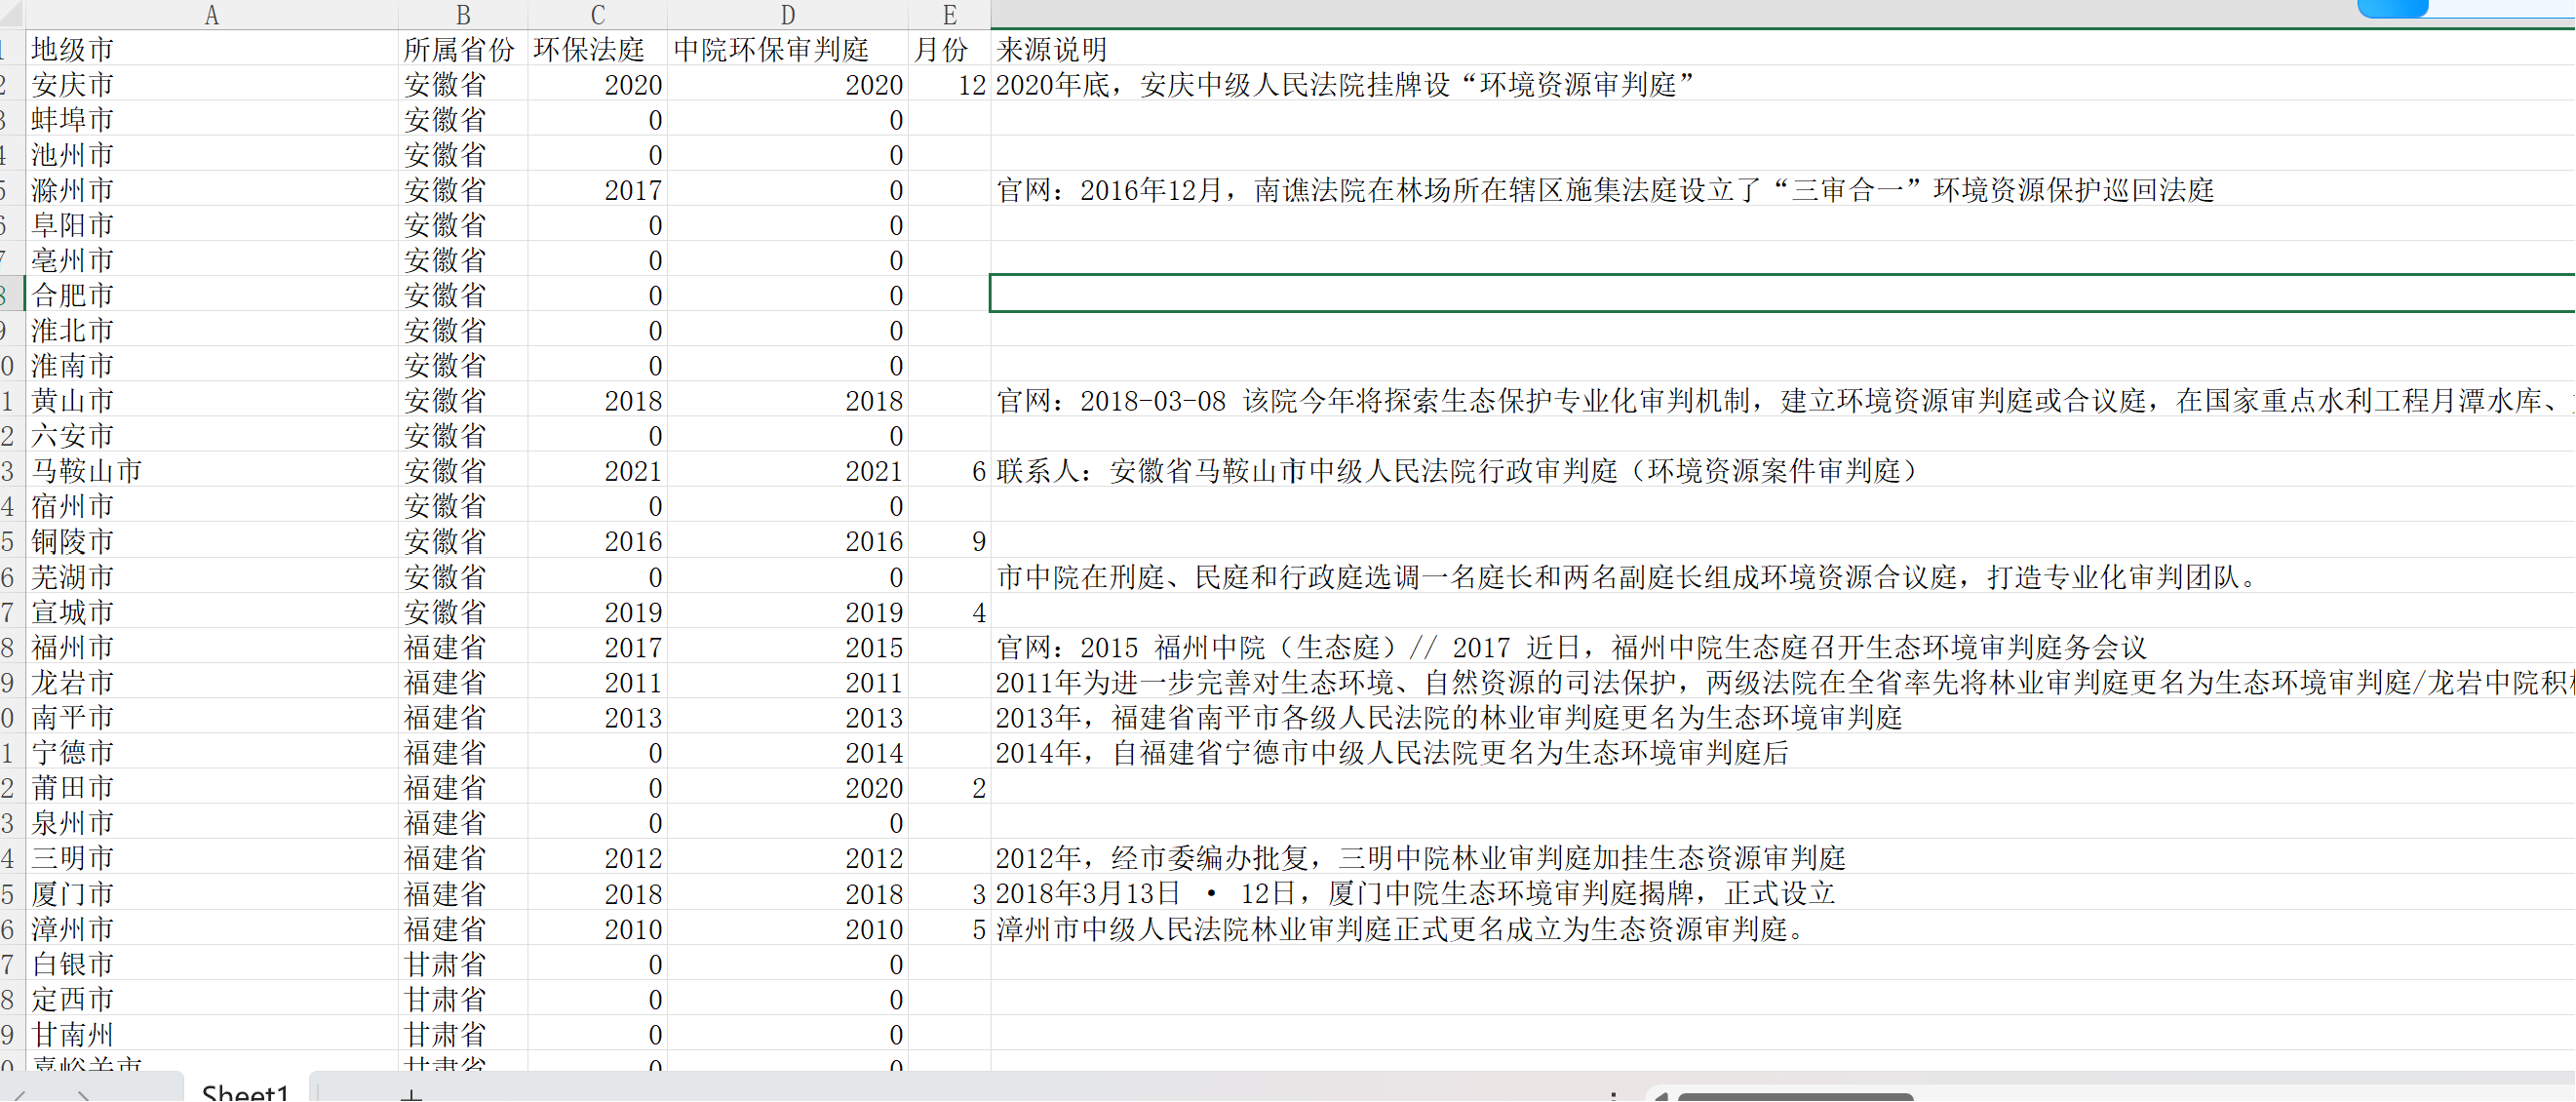Image resolution: width=2576 pixels, height=1102 pixels.
Task: Click the month value 12 for 安庆市
Action: [x=970, y=85]
